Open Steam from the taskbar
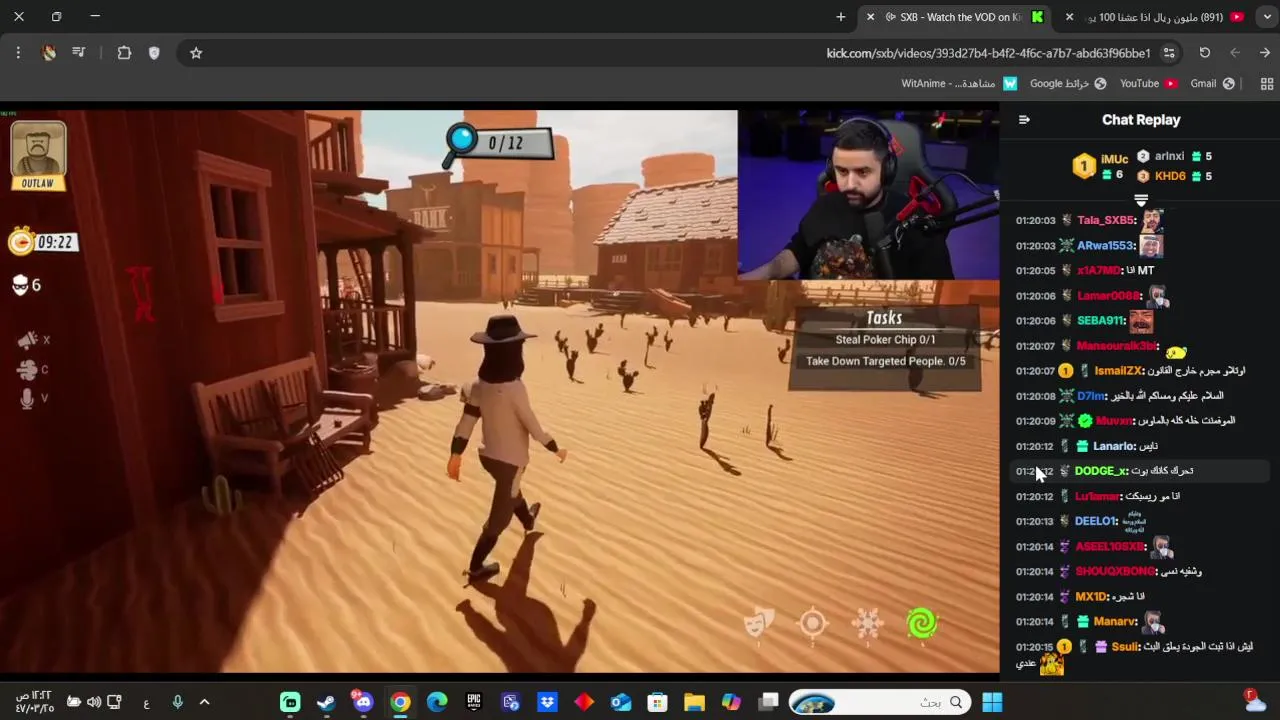The width and height of the screenshot is (1280, 720). 326,702
